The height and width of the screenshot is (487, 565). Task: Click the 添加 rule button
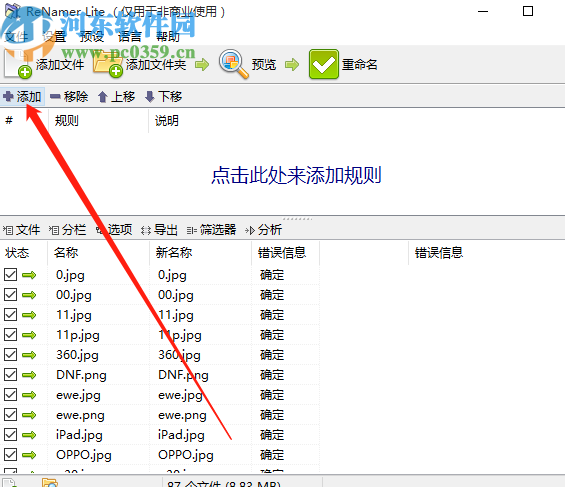22,97
